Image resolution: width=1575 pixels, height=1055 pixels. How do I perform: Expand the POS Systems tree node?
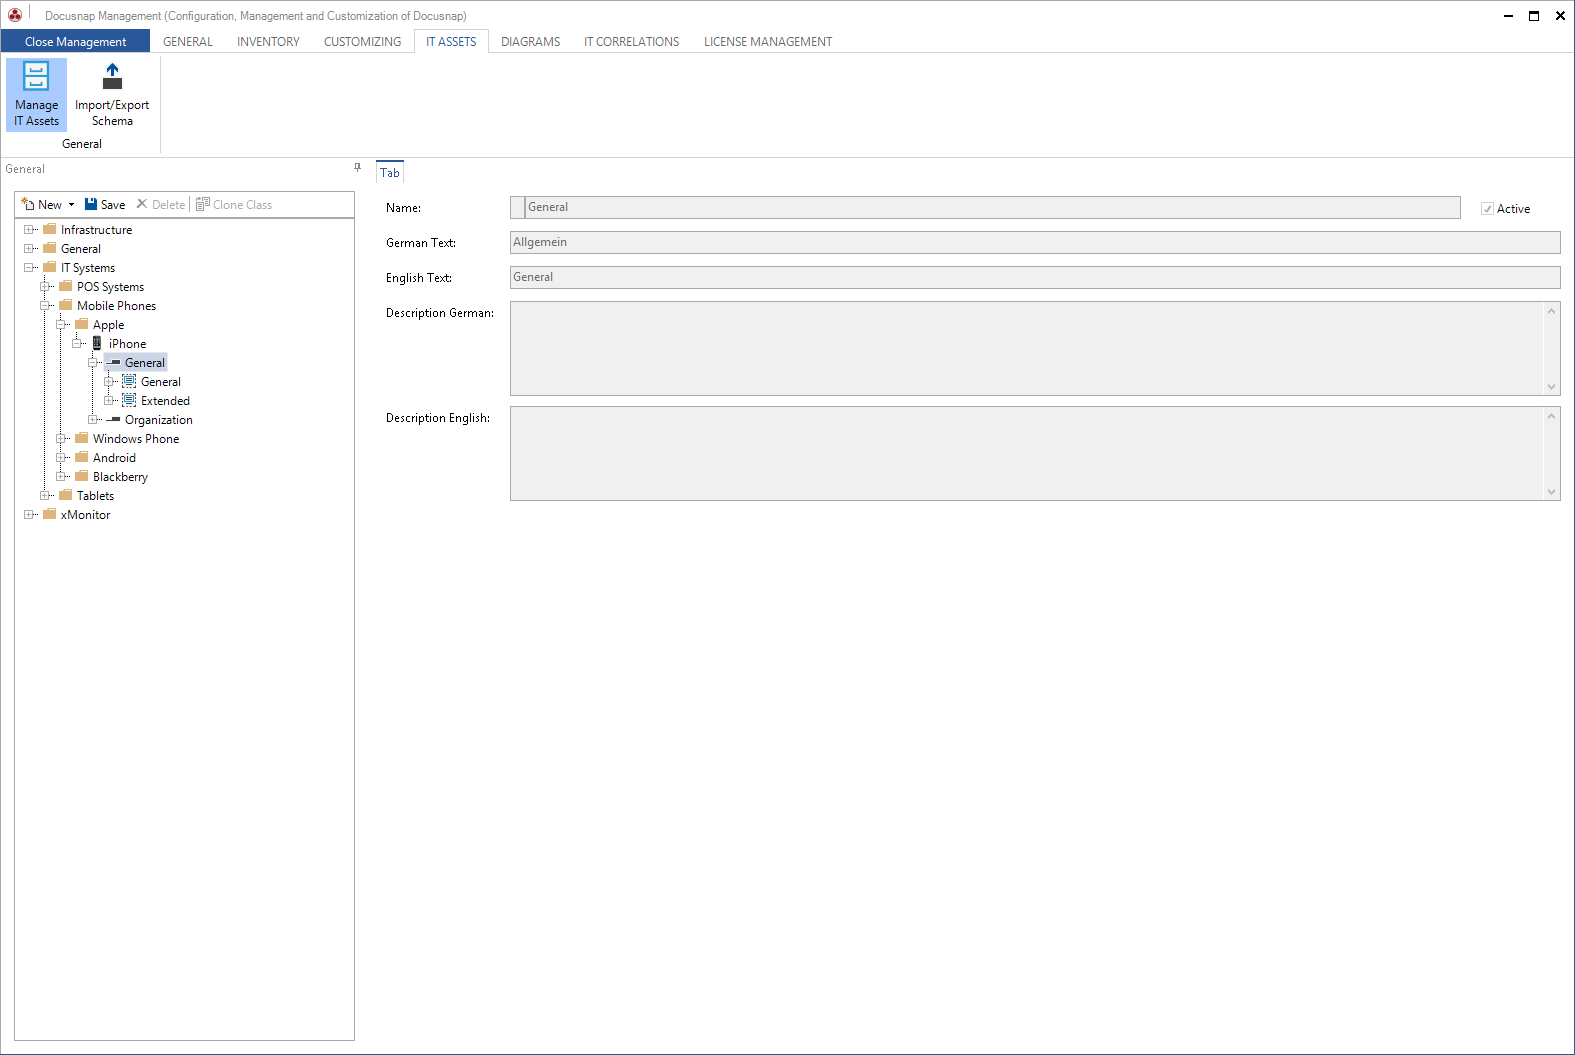click(x=45, y=286)
